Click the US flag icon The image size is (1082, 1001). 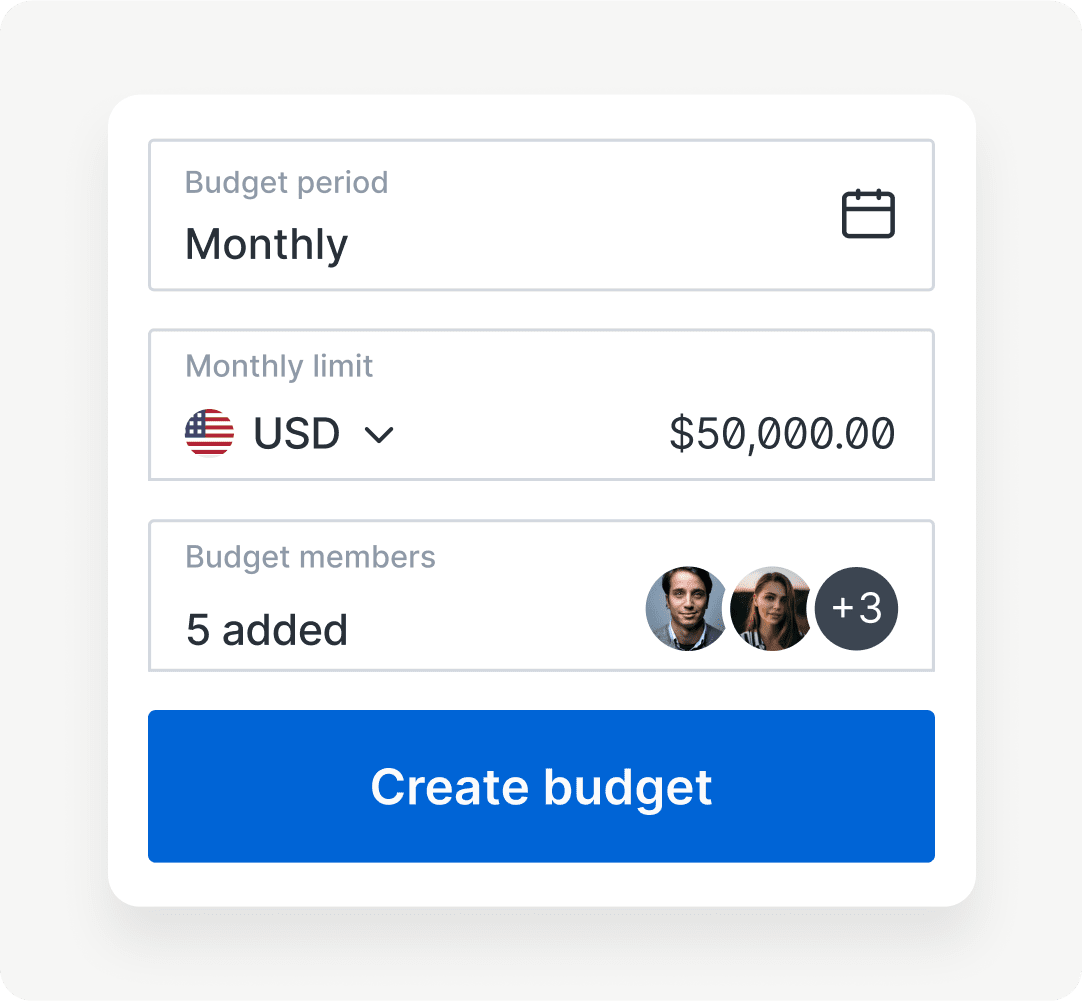tap(209, 433)
